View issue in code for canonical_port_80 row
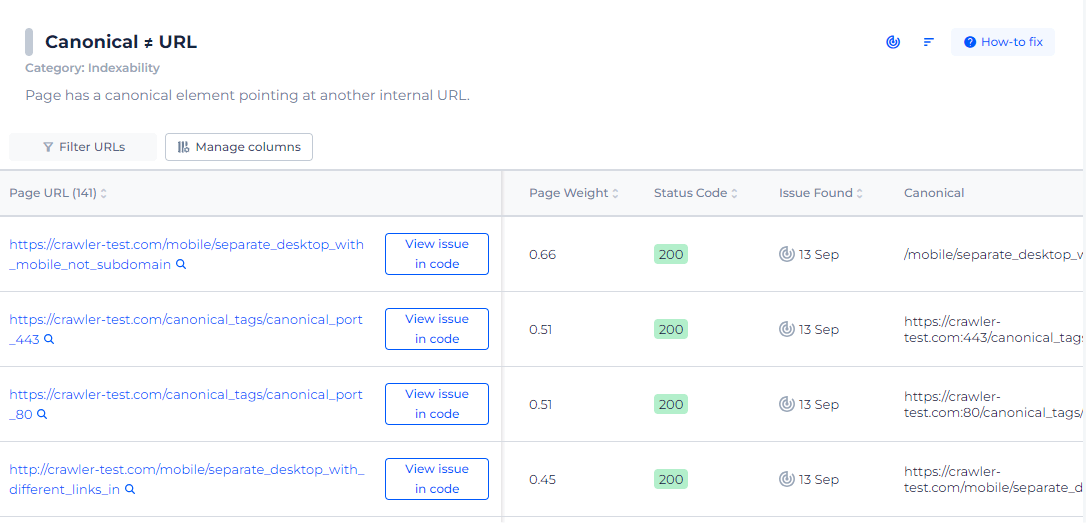The image size is (1086, 523). pos(437,404)
